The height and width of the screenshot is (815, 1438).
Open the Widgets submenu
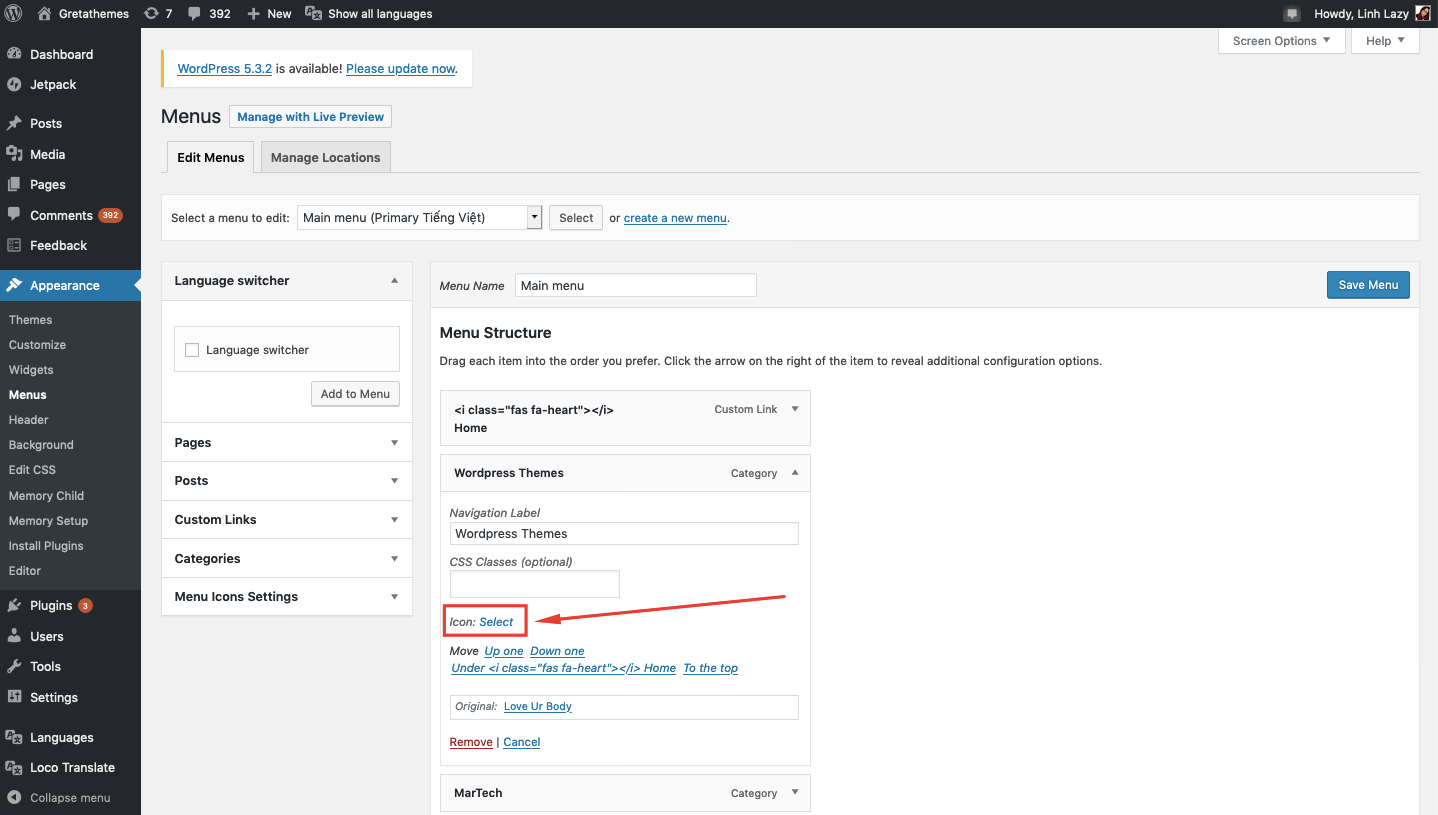click(31, 370)
